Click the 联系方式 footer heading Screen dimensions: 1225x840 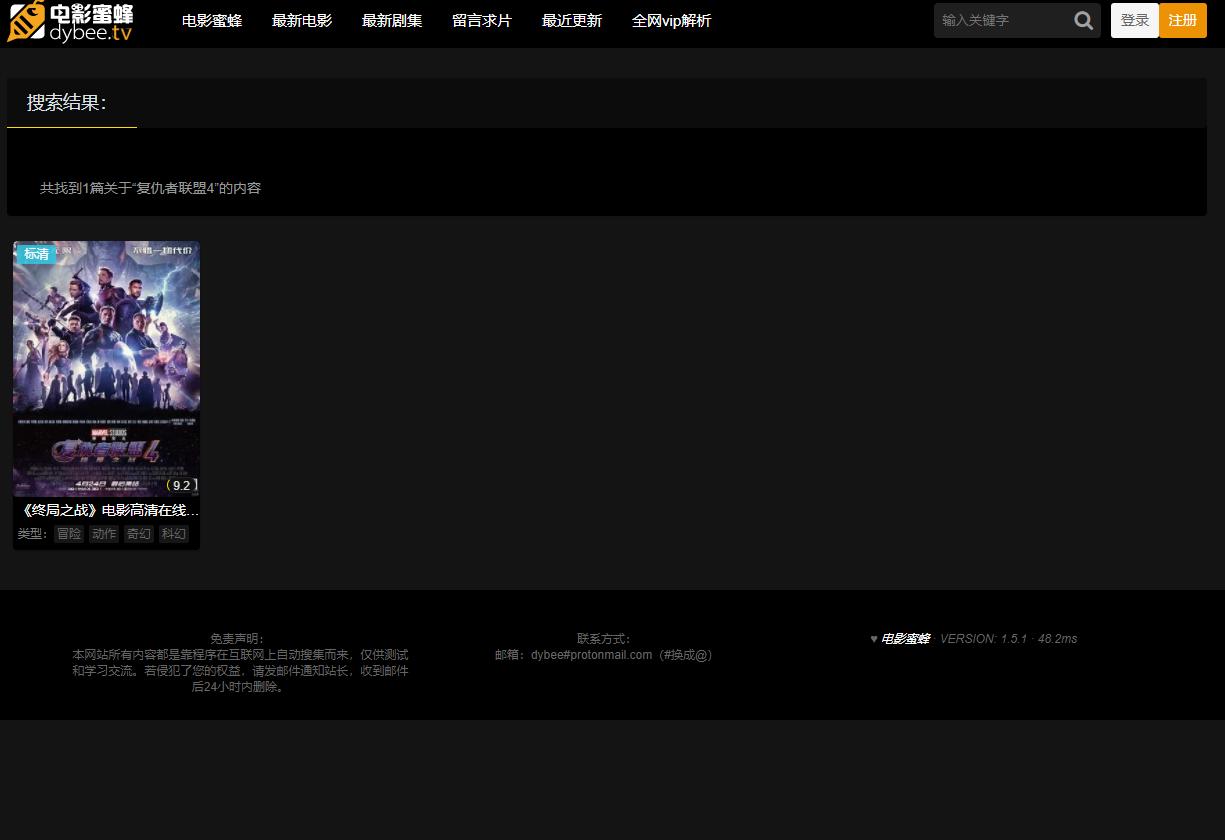[x=604, y=639]
